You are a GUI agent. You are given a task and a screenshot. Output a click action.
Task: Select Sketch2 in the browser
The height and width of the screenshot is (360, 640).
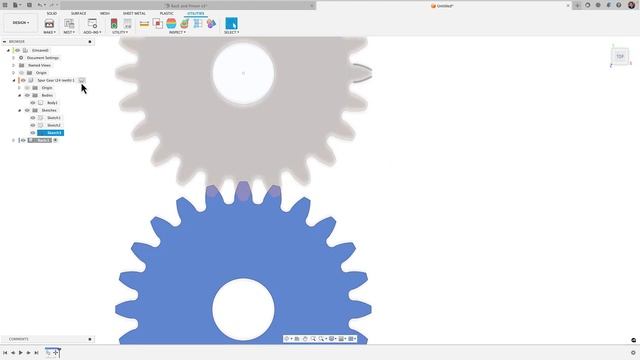(x=53, y=125)
